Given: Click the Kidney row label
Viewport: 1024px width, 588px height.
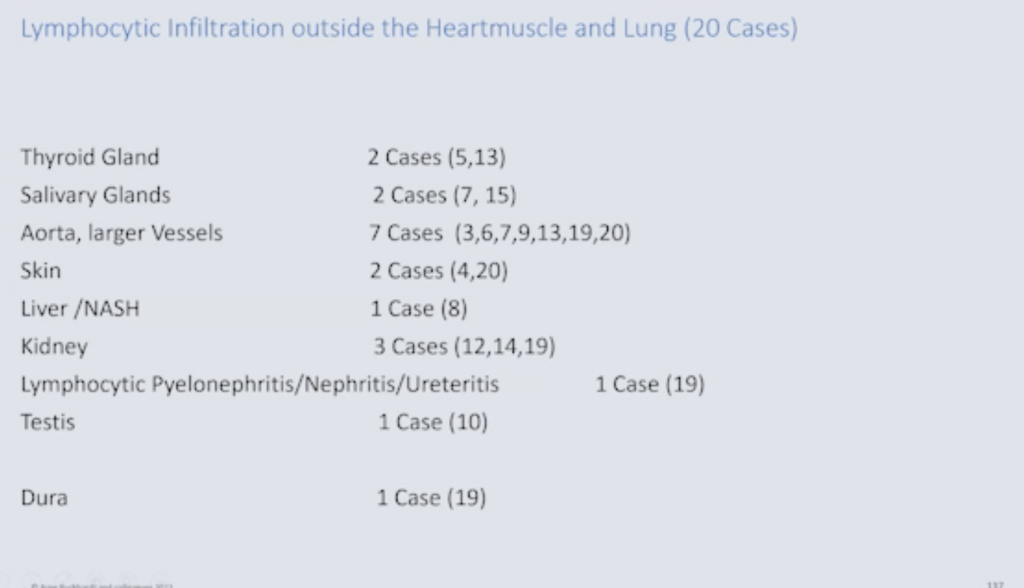Looking at the screenshot, I should pos(54,347).
